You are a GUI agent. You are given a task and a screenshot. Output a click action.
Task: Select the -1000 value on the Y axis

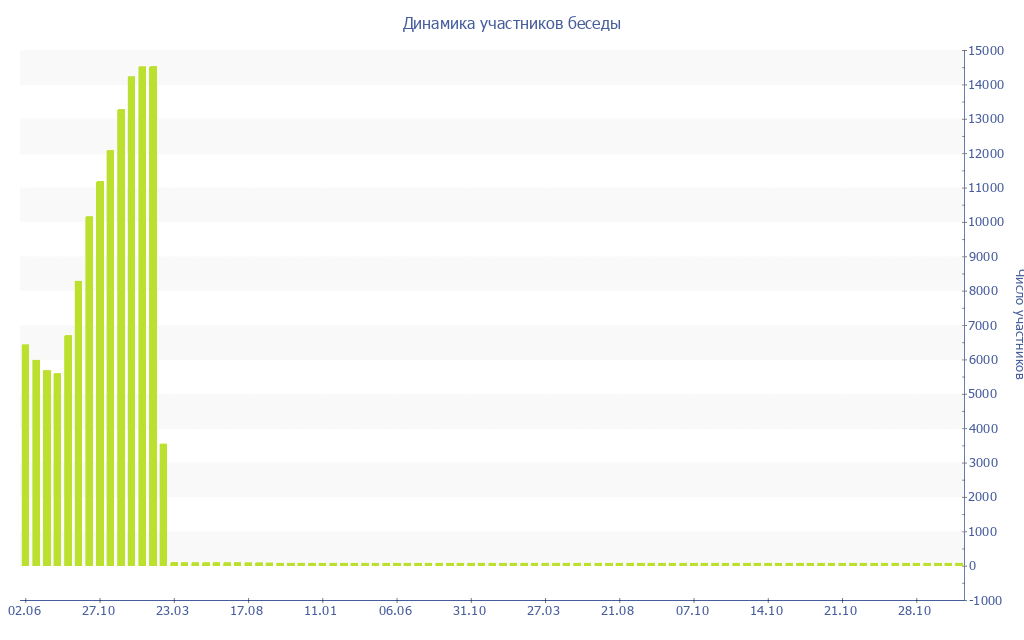(x=986, y=600)
